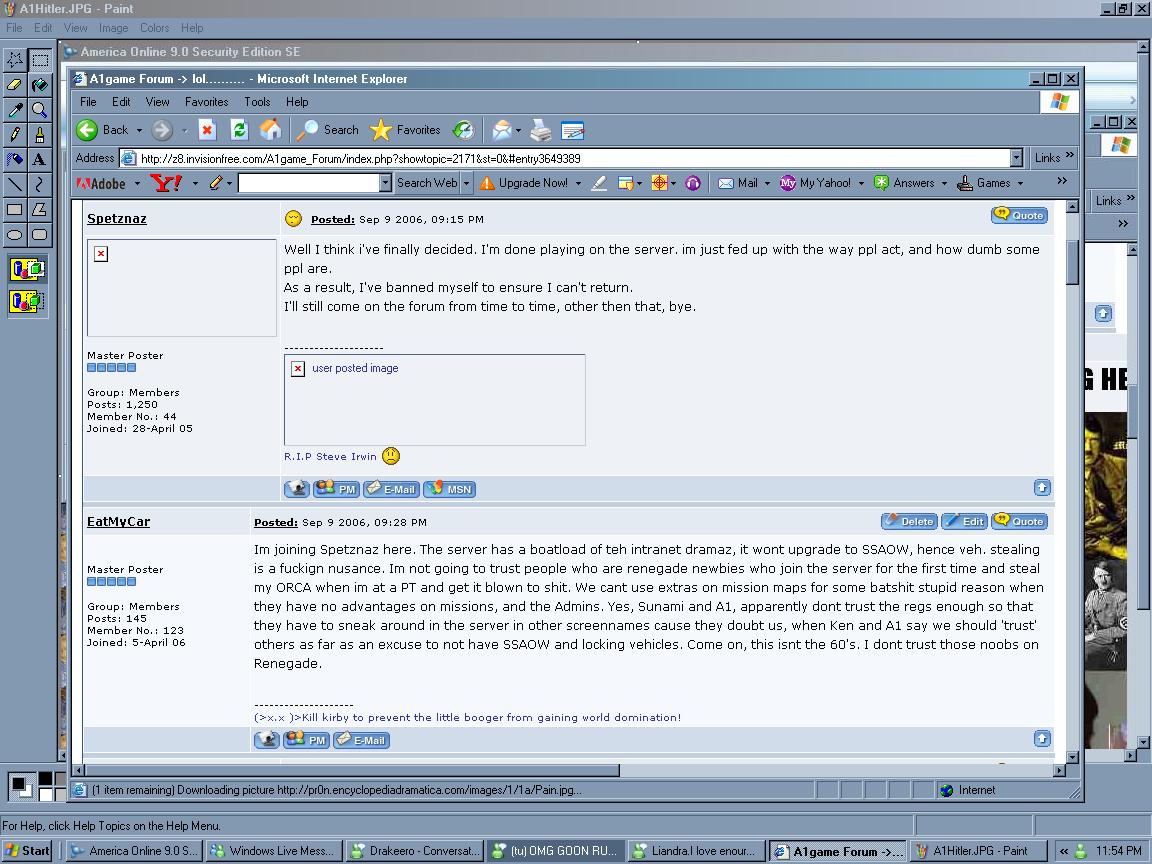Open the EatMyCar username link
The image size is (1152, 864).
coord(118,522)
